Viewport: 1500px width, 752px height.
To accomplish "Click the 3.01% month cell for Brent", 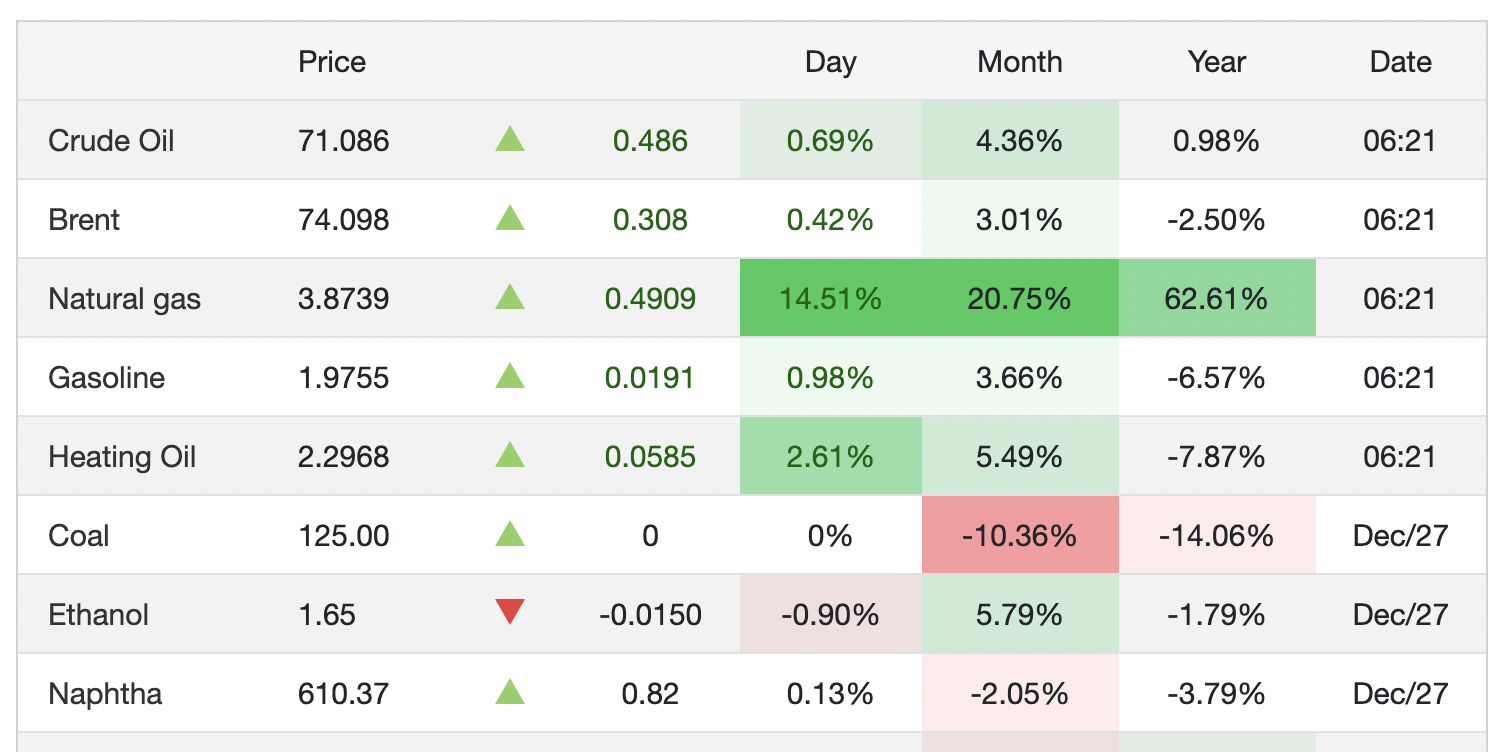I will [1020, 219].
